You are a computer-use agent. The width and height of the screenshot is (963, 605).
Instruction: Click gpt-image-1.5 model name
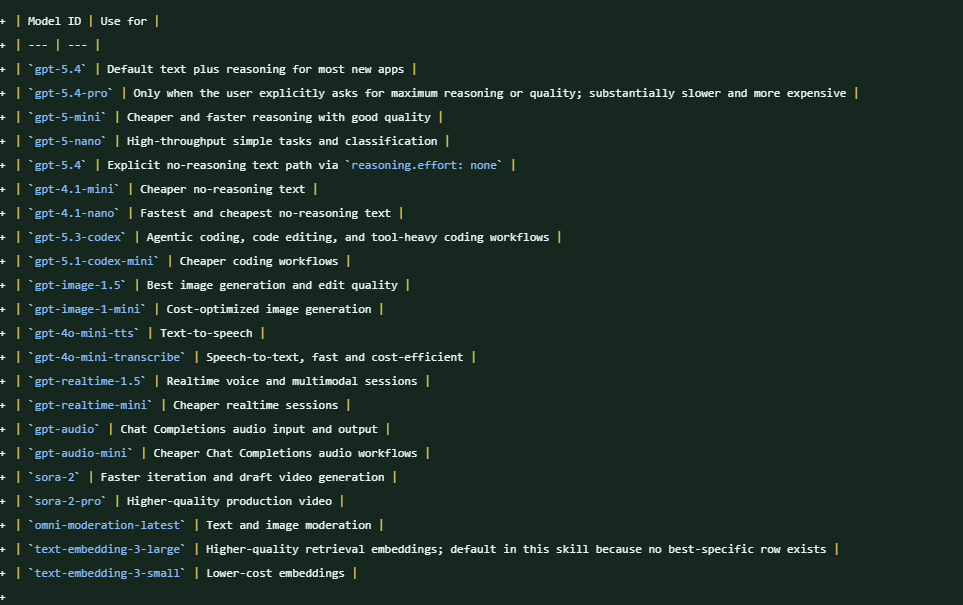click(77, 285)
